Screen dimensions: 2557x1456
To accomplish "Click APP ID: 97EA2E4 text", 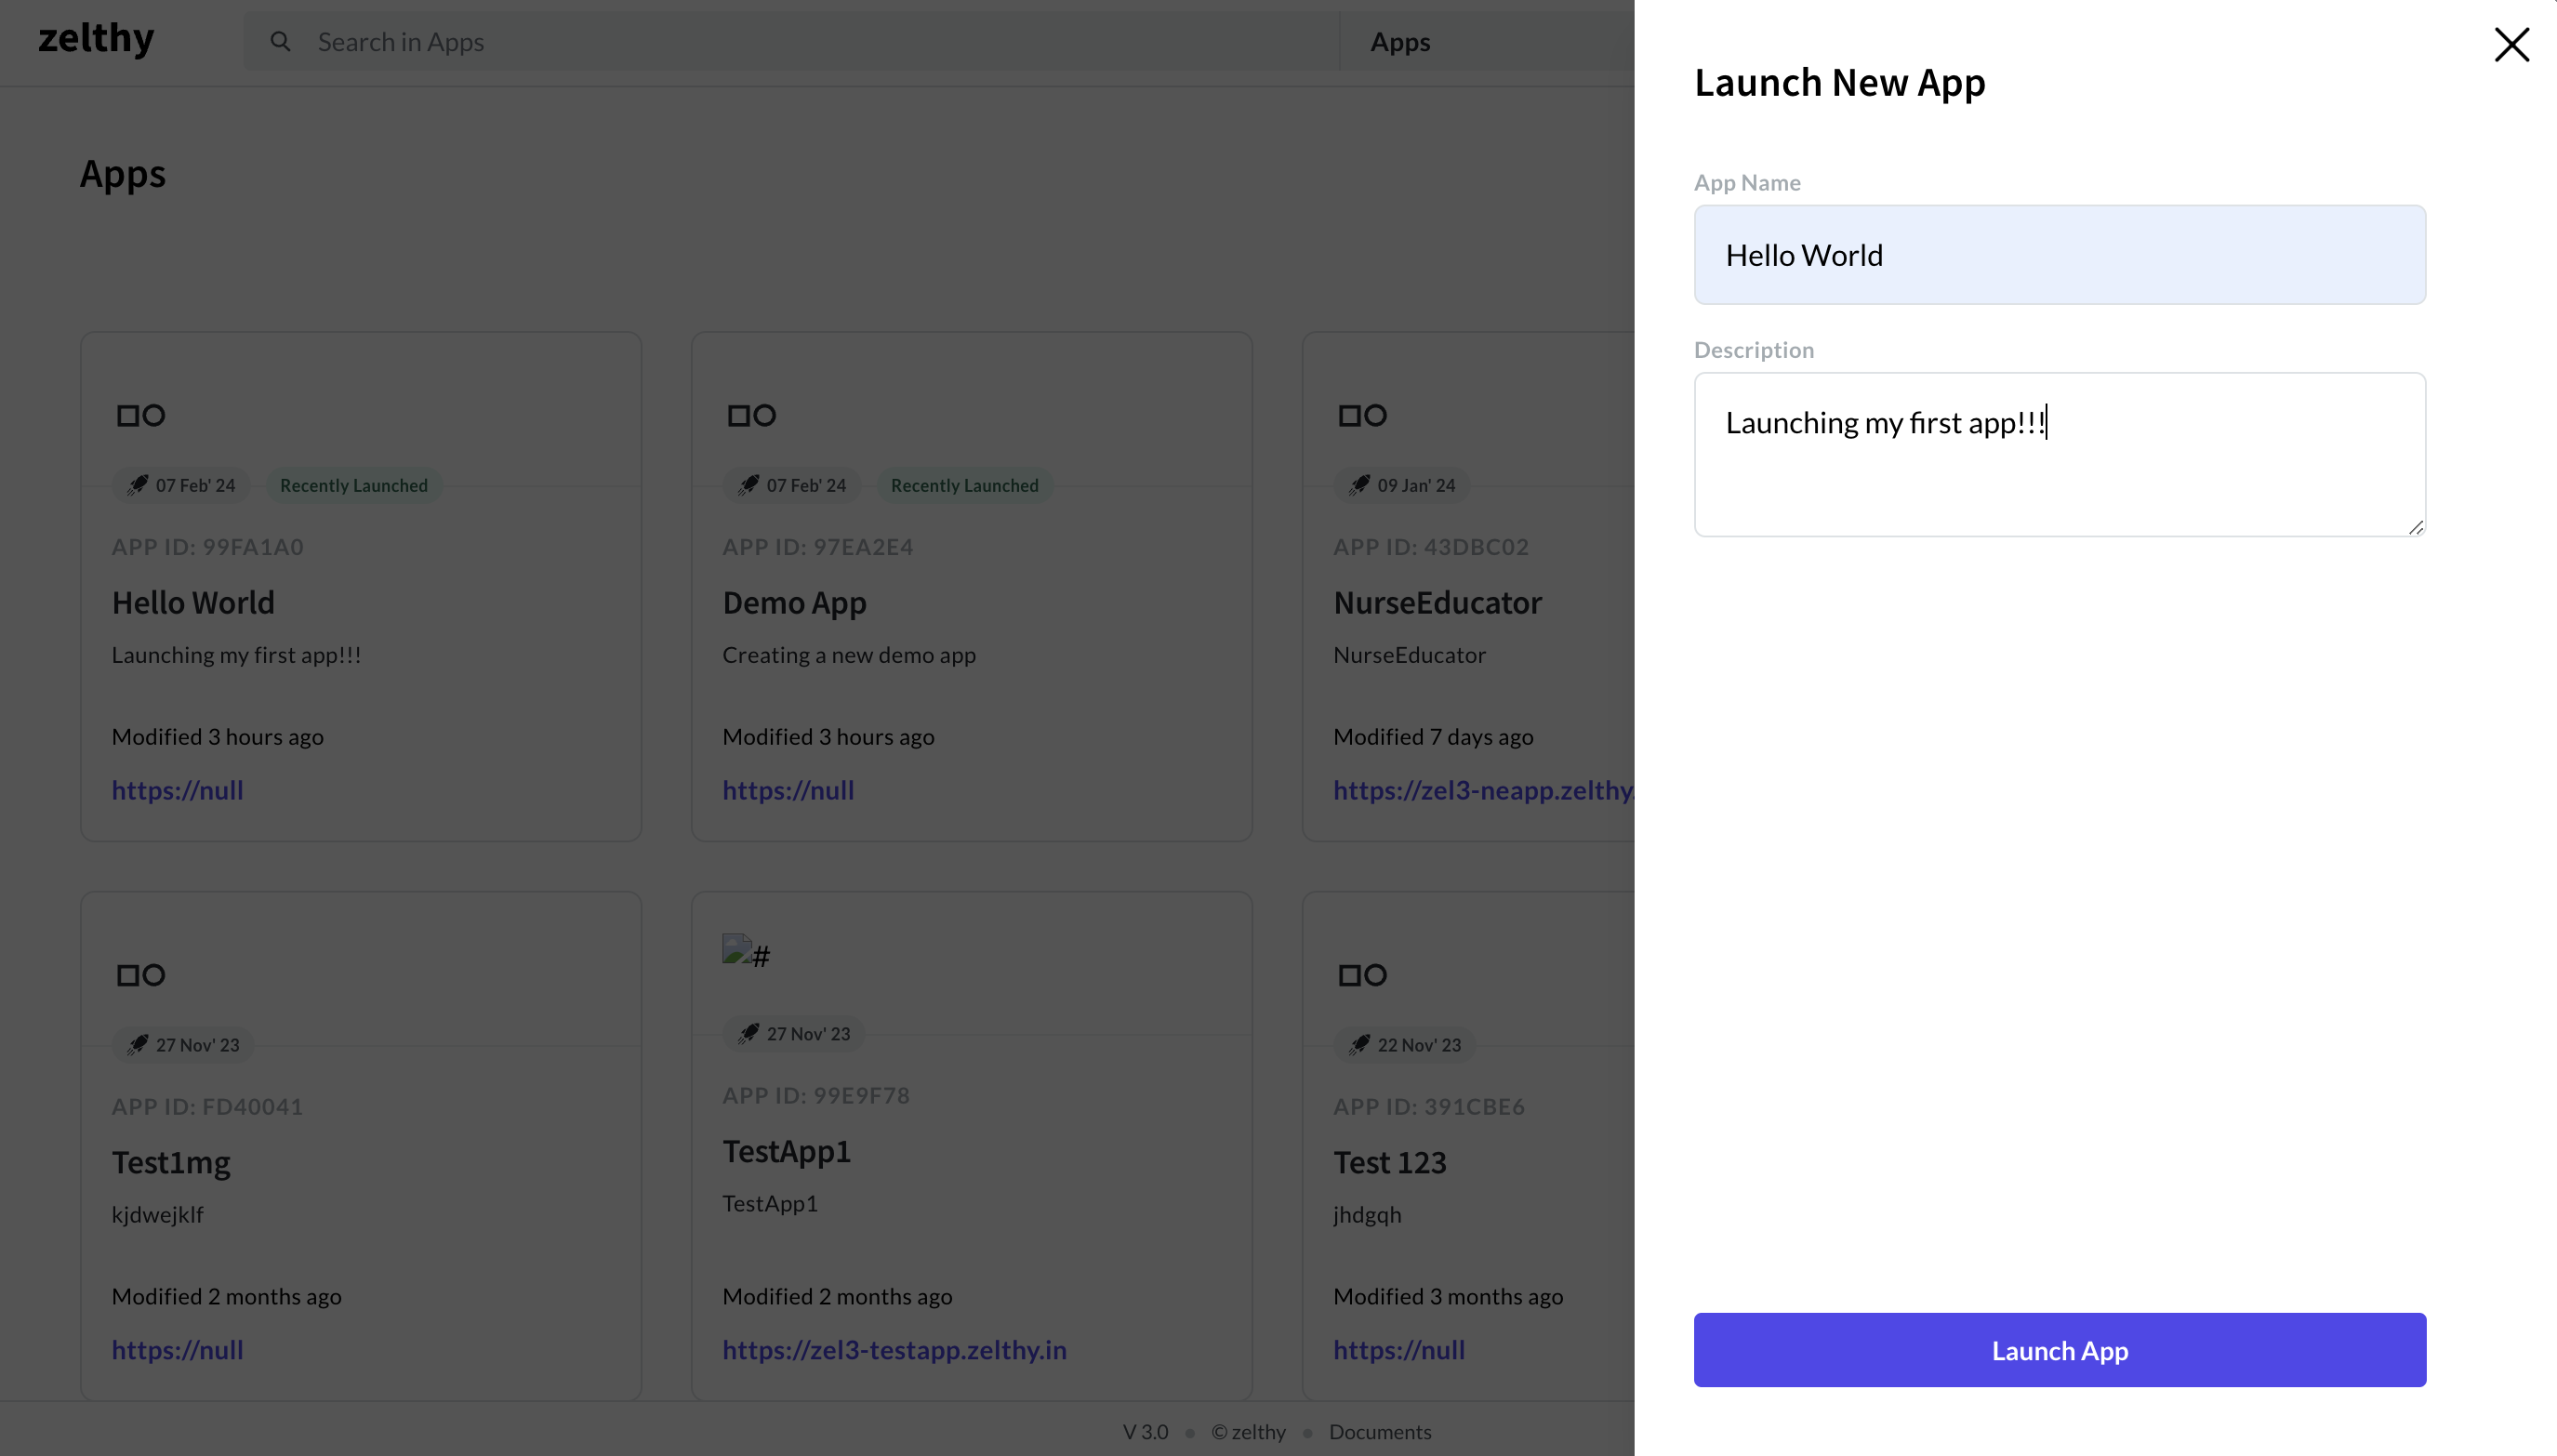I will point(818,547).
